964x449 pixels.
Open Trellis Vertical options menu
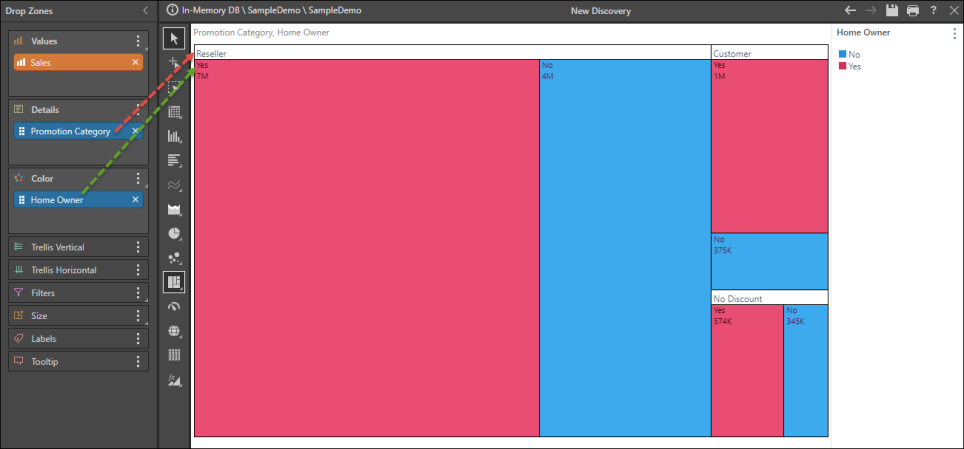pyautogui.click(x=138, y=247)
